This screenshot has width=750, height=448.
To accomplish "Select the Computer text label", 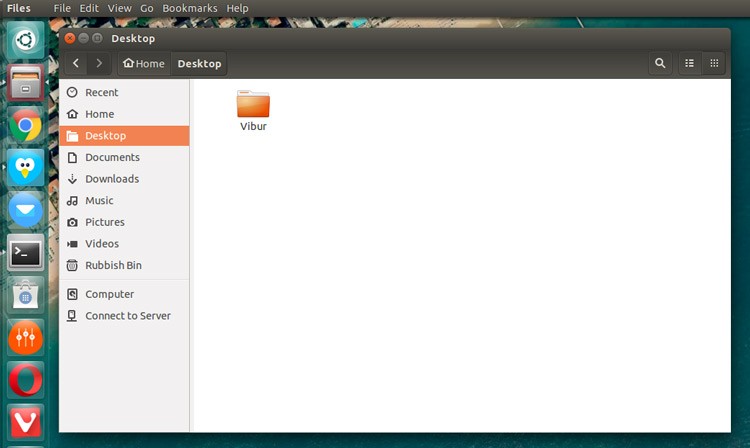I will [110, 294].
